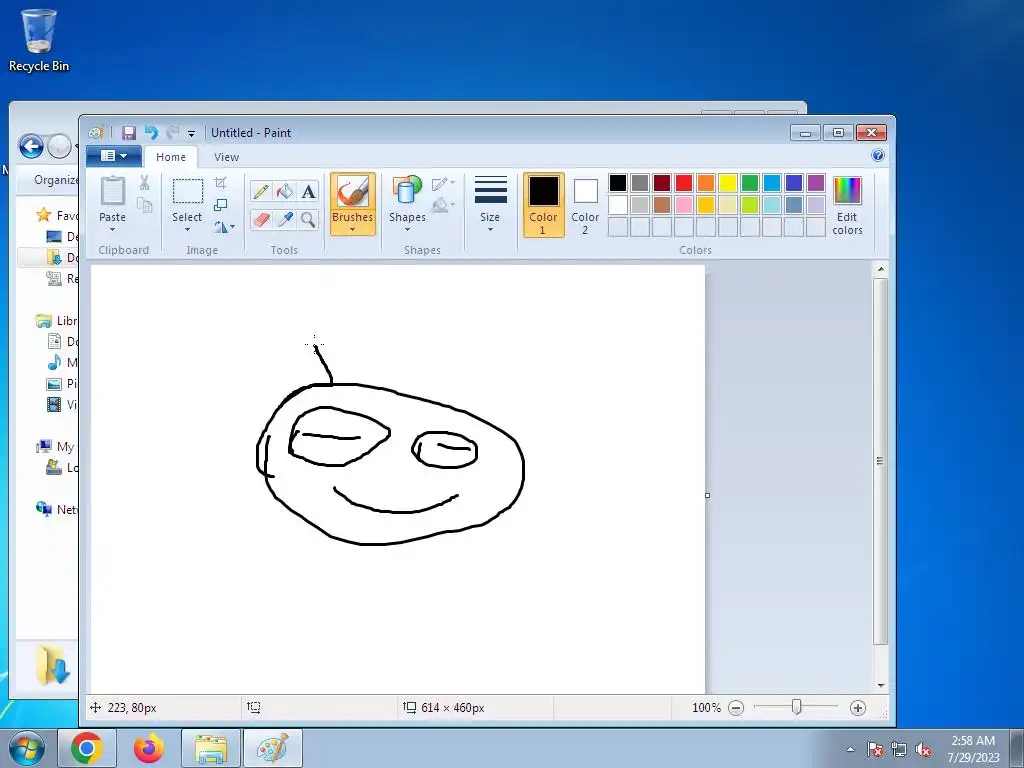1024x768 pixels.
Task: Click the zoom slider thumb
Action: pos(796,707)
